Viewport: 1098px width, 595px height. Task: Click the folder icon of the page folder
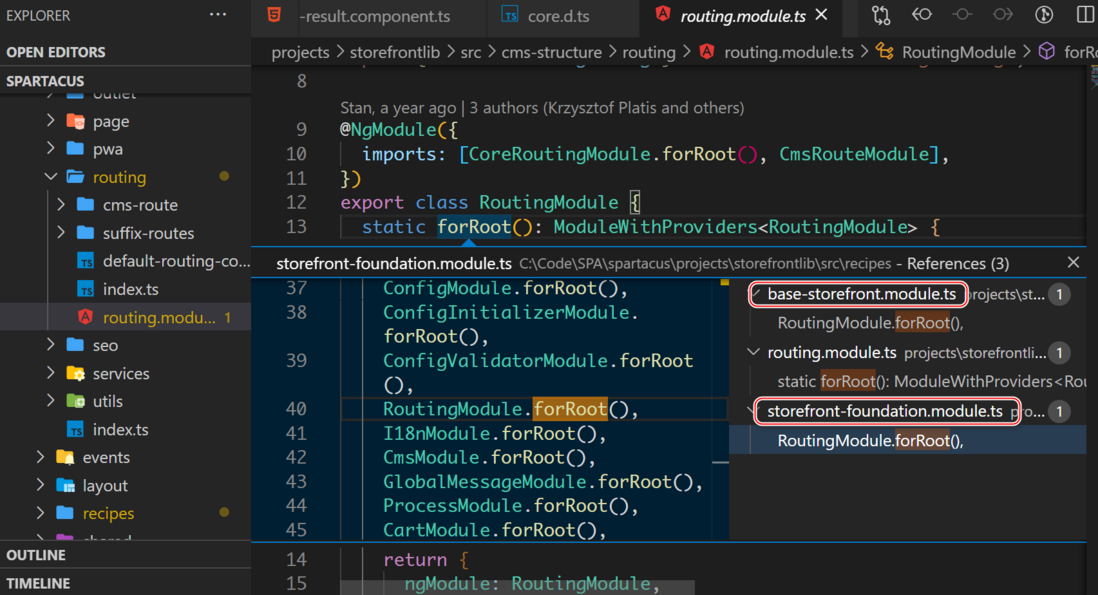pyautogui.click(x=76, y=121)
